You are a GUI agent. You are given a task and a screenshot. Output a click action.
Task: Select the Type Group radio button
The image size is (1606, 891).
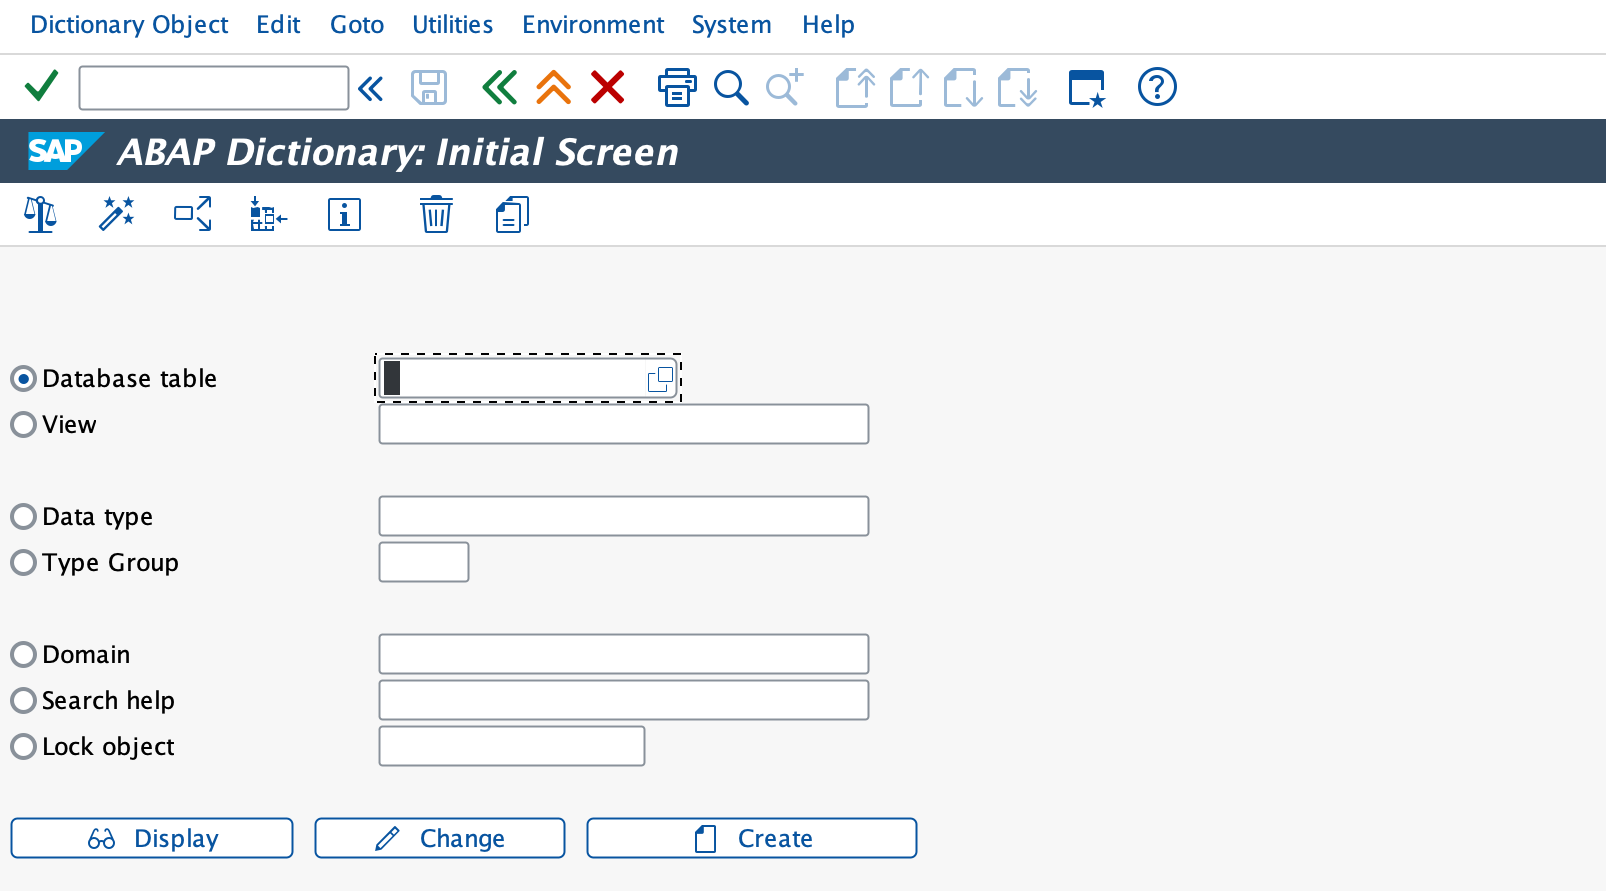pos(23,563)
